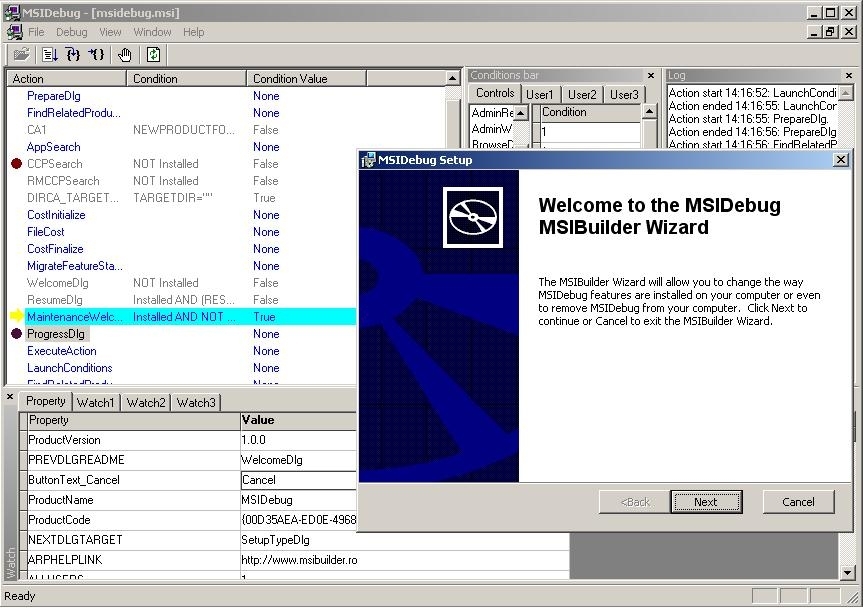863x608 pixels.
Task: Click the Condition header in Conditions bar
Action: pos(590,112)
